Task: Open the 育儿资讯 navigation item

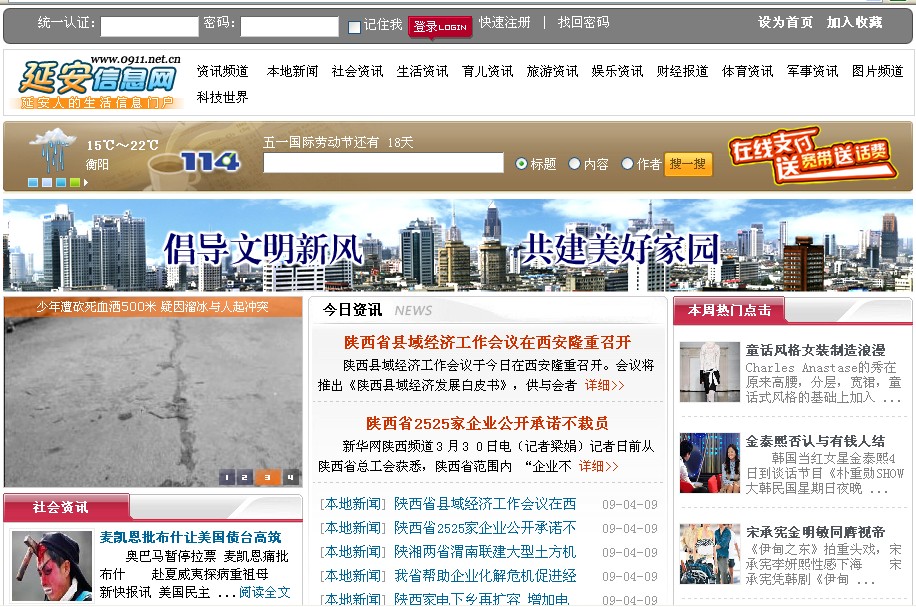Action: point(487,71)
